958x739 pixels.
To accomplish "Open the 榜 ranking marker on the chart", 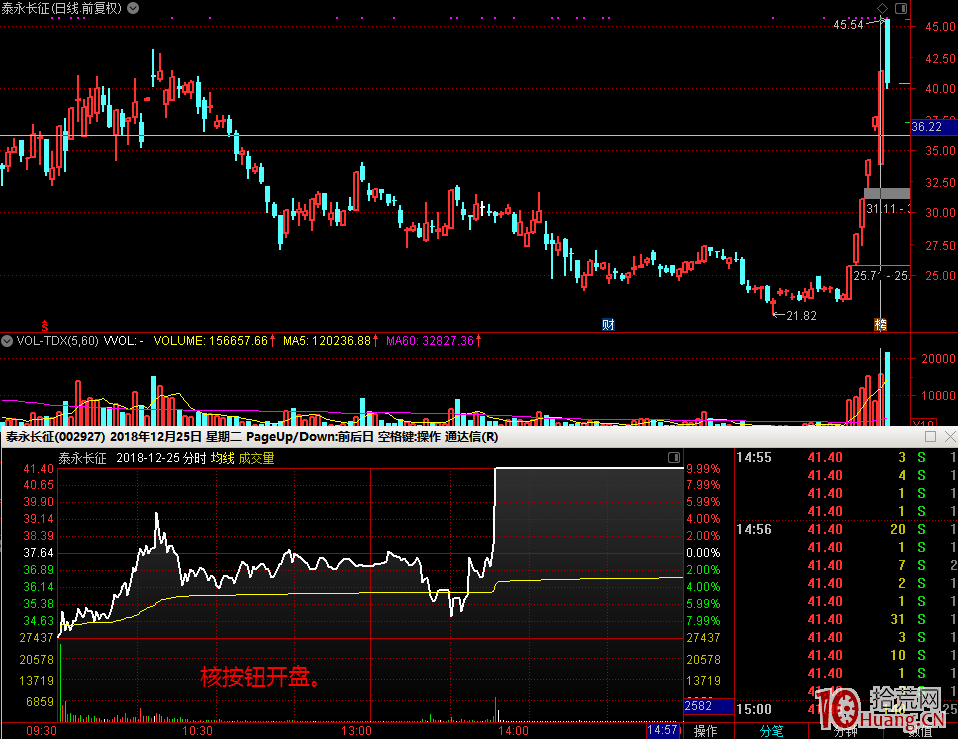I will tap(880, 325).
